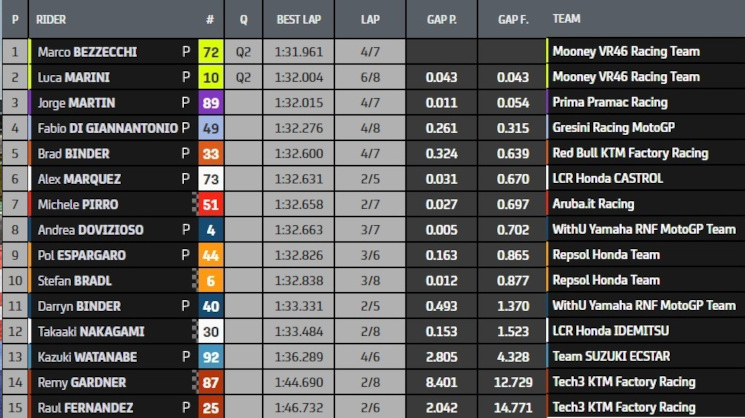Click the Q2 qualifier cell for Bezzecchi
The width and height of the screenshot is (745, 418).
coord(243,51)
